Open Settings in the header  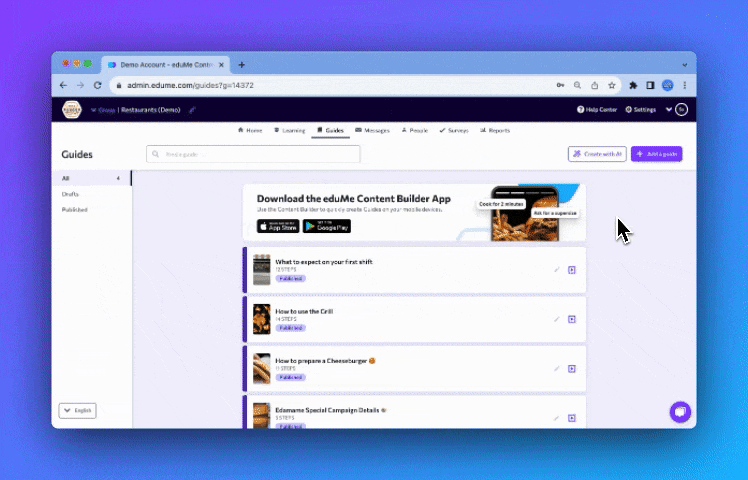pyautogui.click(x=641, y=110)
